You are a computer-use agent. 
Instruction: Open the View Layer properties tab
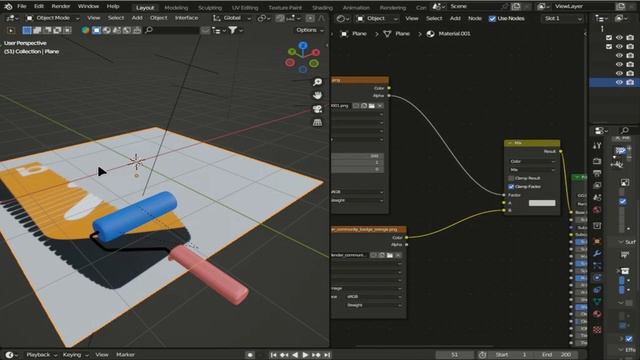pyautogui.click(x=597, y=185)
